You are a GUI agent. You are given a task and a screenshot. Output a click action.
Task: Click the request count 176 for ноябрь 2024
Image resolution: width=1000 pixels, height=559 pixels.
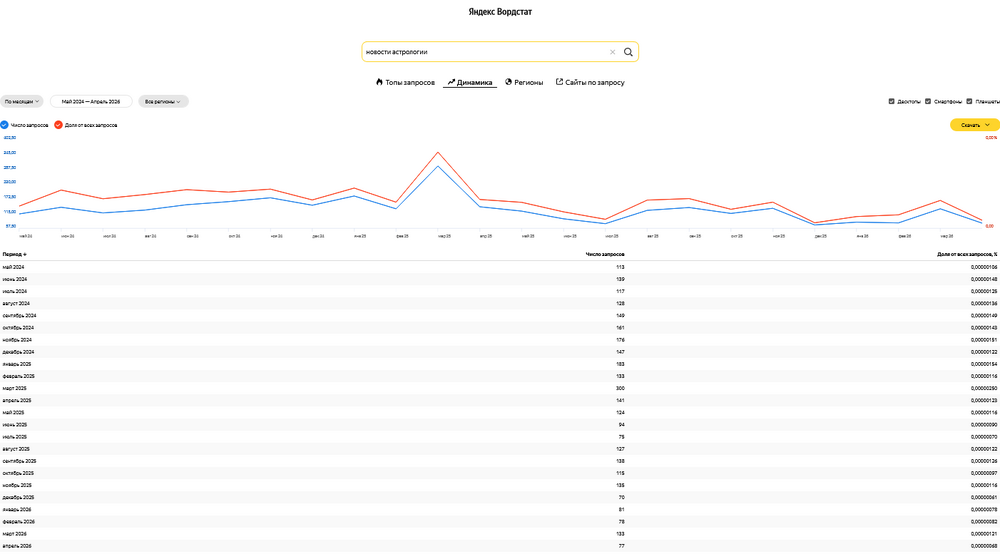(621, 340)
